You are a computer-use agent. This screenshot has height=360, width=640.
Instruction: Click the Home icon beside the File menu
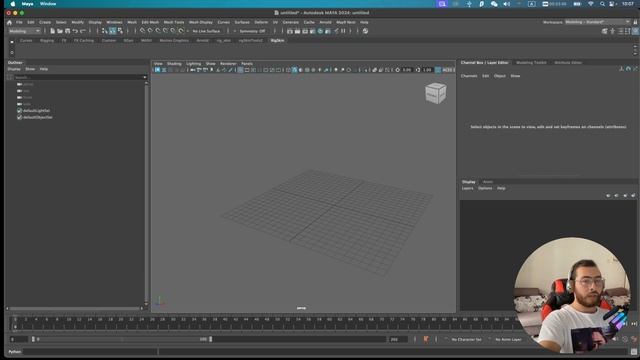9,22
